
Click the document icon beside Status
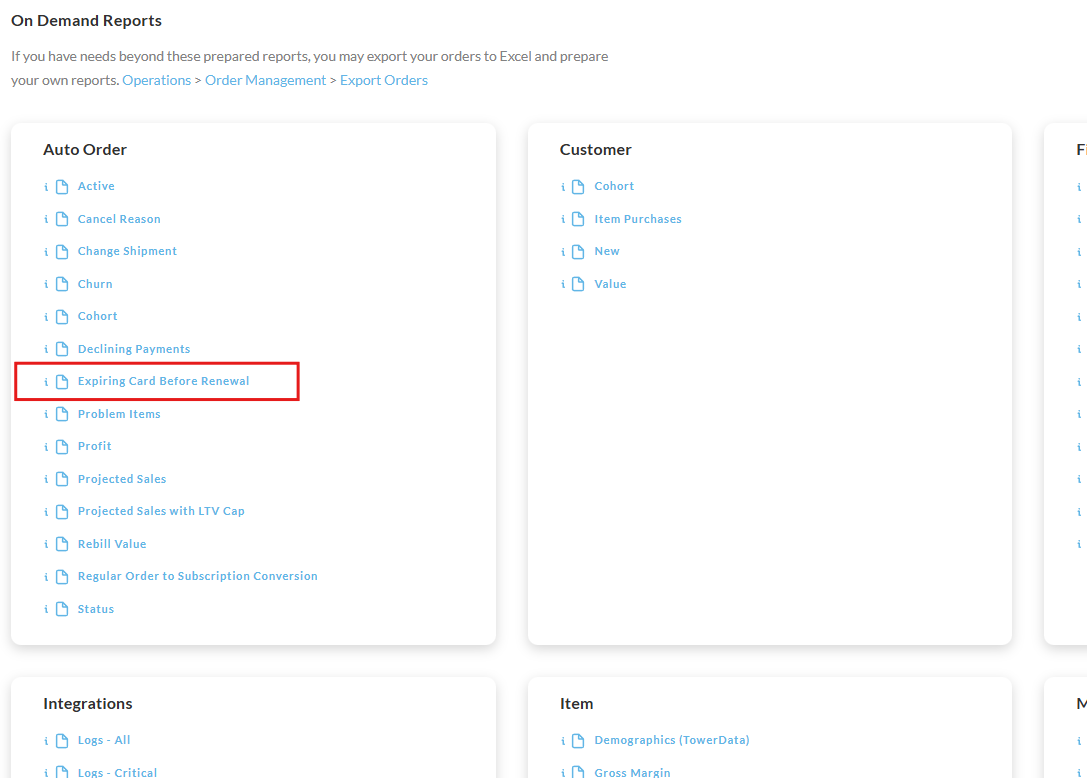click(x=62, y=609)
